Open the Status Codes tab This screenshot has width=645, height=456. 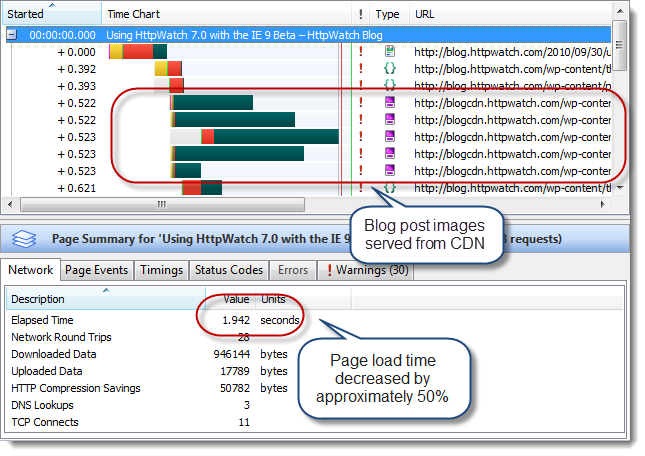click(229, 270)
